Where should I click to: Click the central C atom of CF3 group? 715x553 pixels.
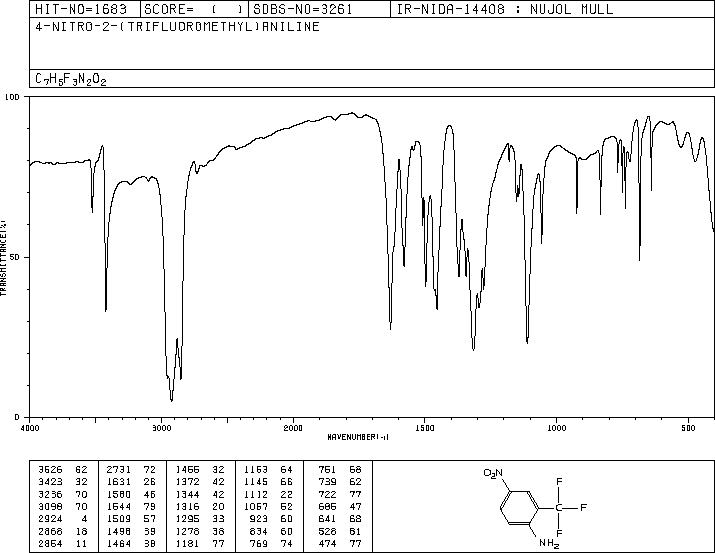point(559,507)
